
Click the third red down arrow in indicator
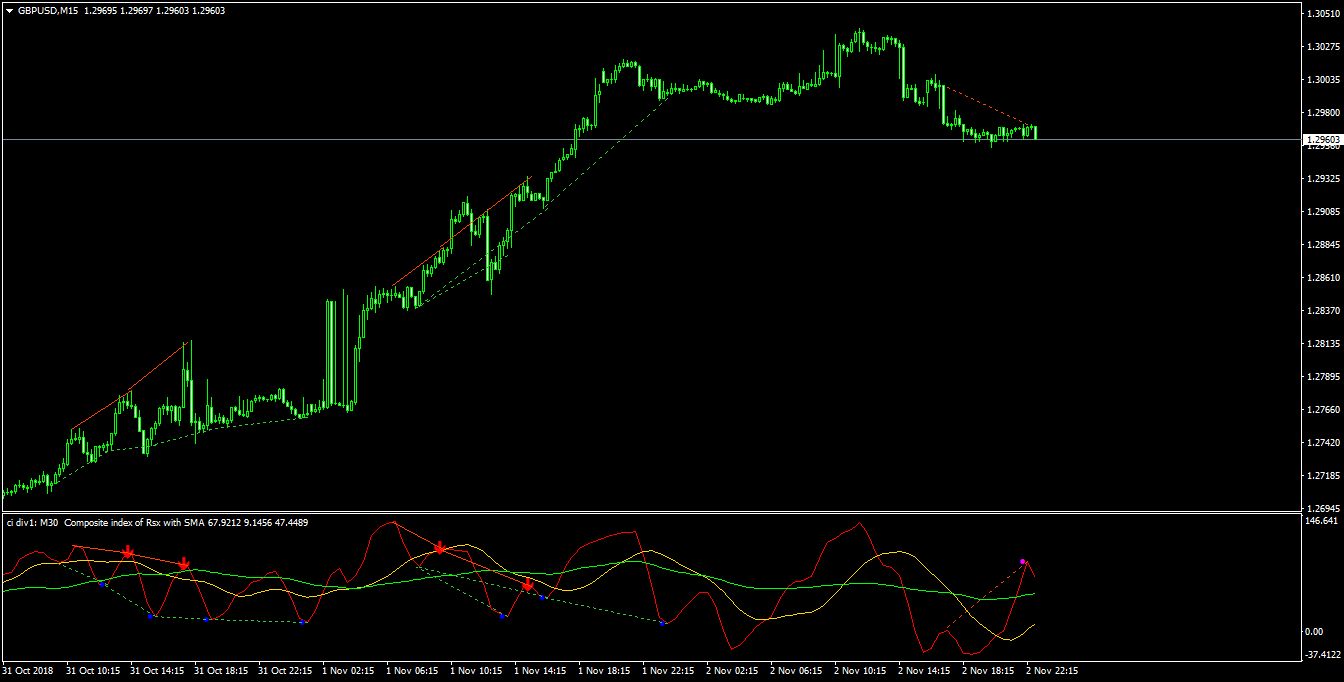[x=440, y=547]
